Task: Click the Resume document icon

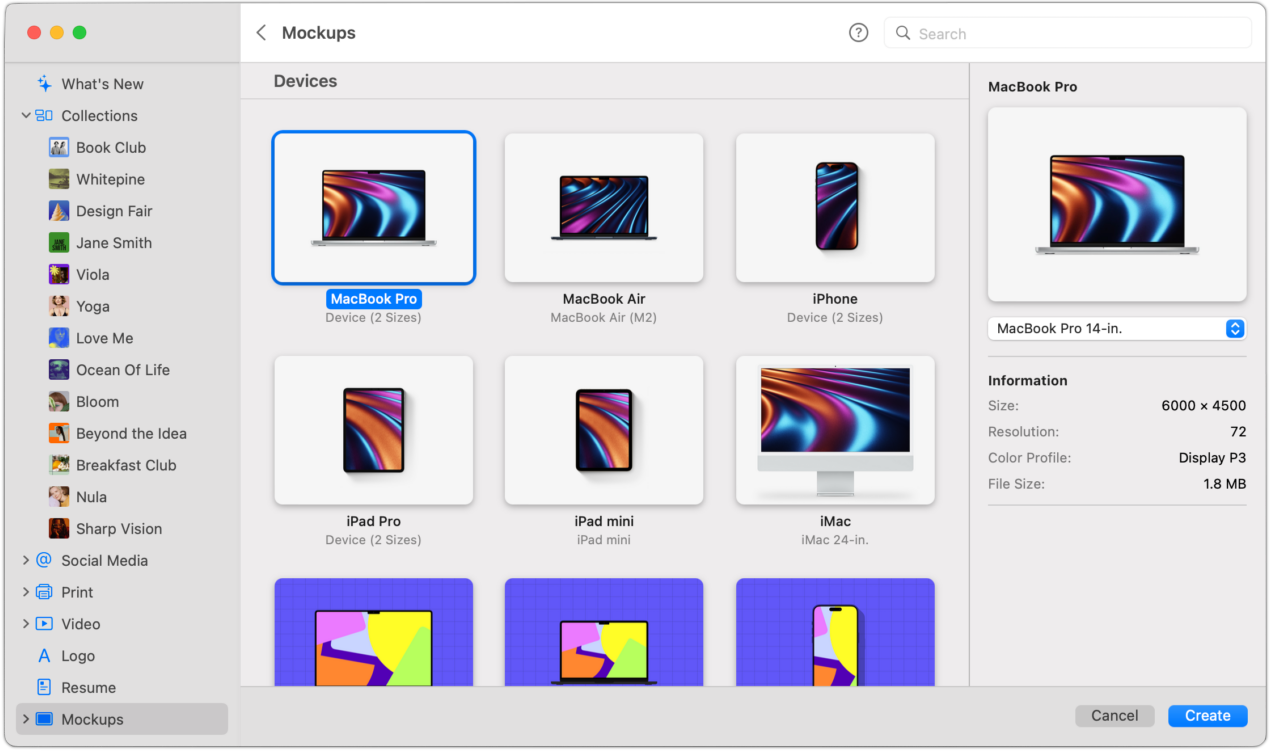Action: point(44,688)
